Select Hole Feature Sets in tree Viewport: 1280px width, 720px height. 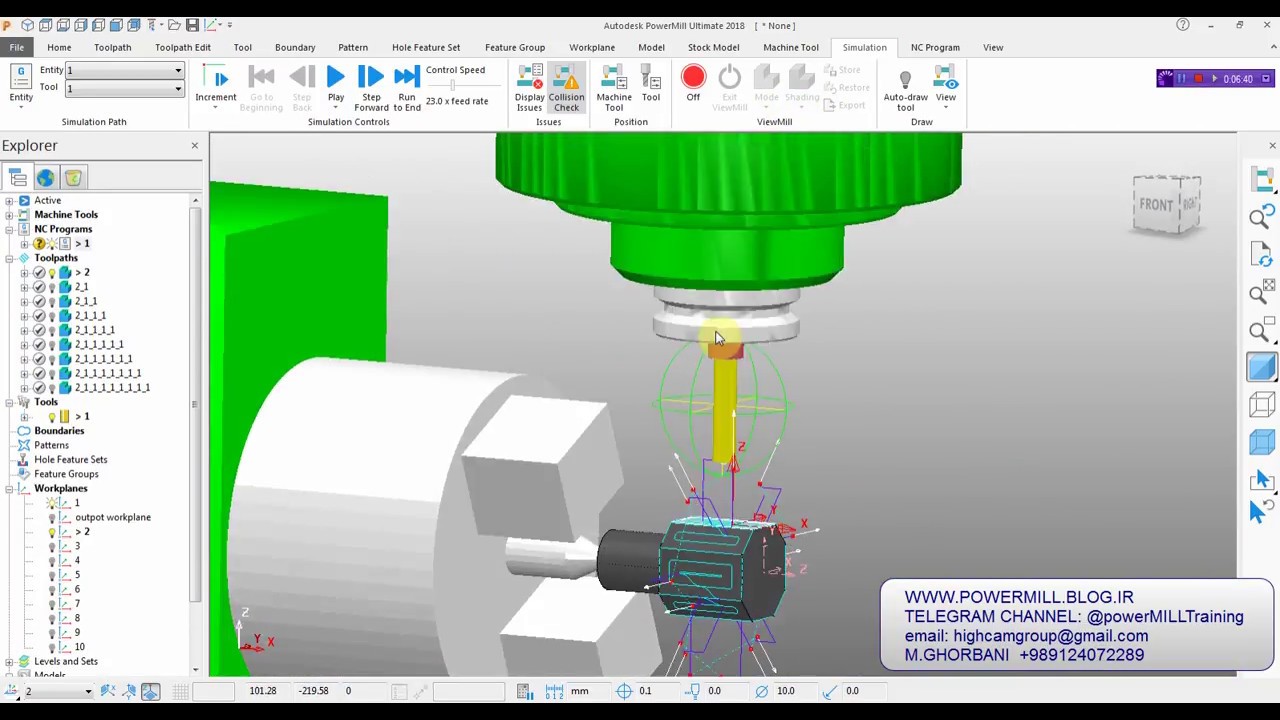click(71, 460)
